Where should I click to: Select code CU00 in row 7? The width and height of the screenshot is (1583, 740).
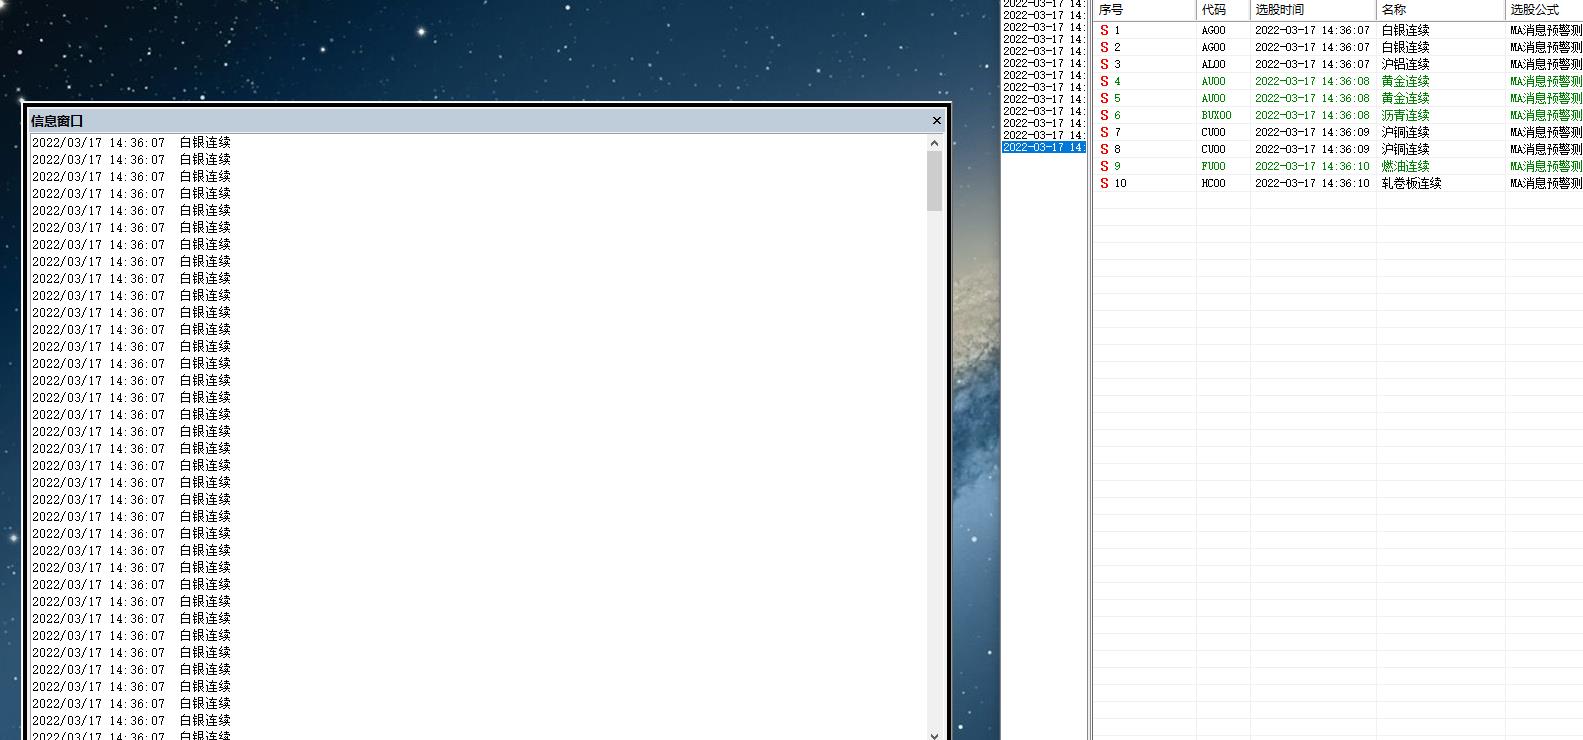1213,132
